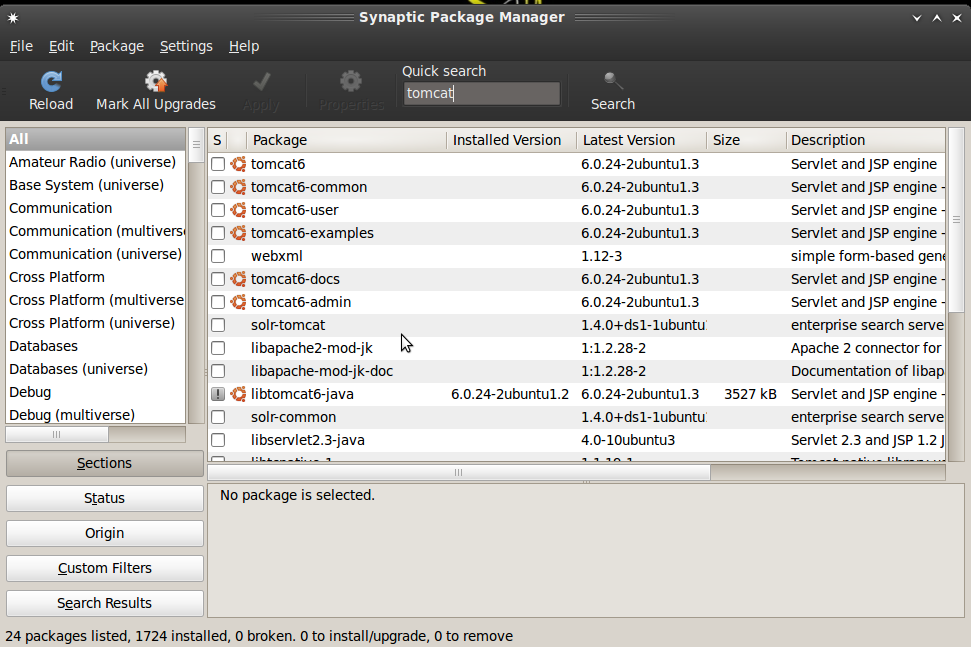Click the Apply toolbar icon
971x647 pixels.
[x=261, y=80]
